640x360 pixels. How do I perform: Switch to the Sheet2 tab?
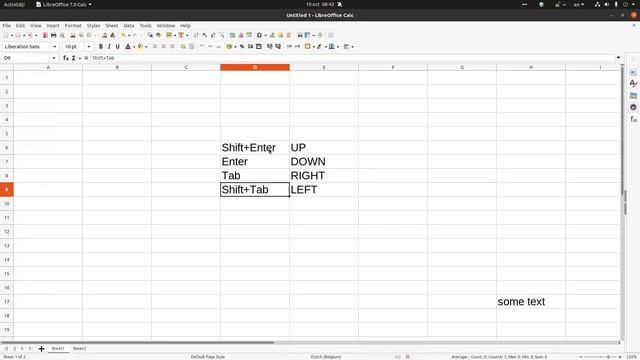pos(79,349)
